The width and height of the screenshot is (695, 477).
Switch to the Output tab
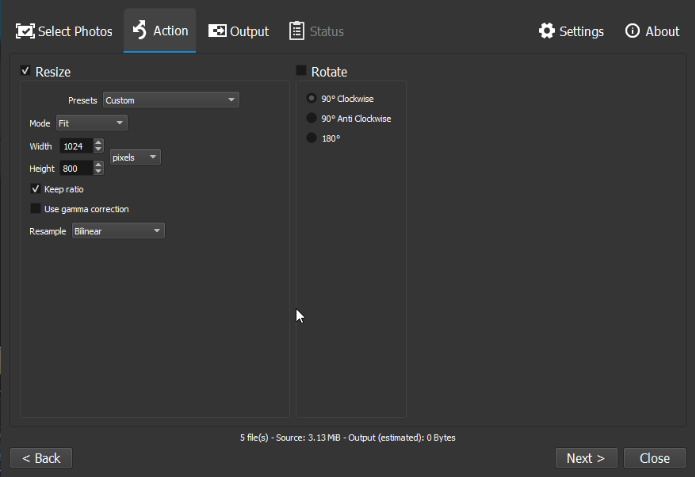[x=239, y=31]
